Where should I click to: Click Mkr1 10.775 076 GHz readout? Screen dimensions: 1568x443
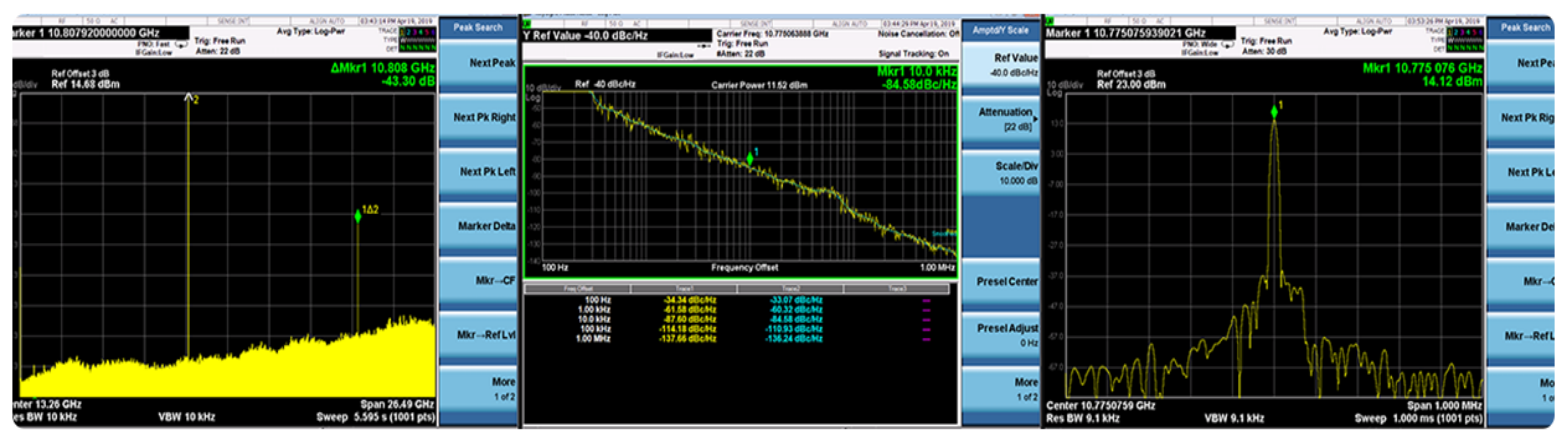[x=1422, y=67]
